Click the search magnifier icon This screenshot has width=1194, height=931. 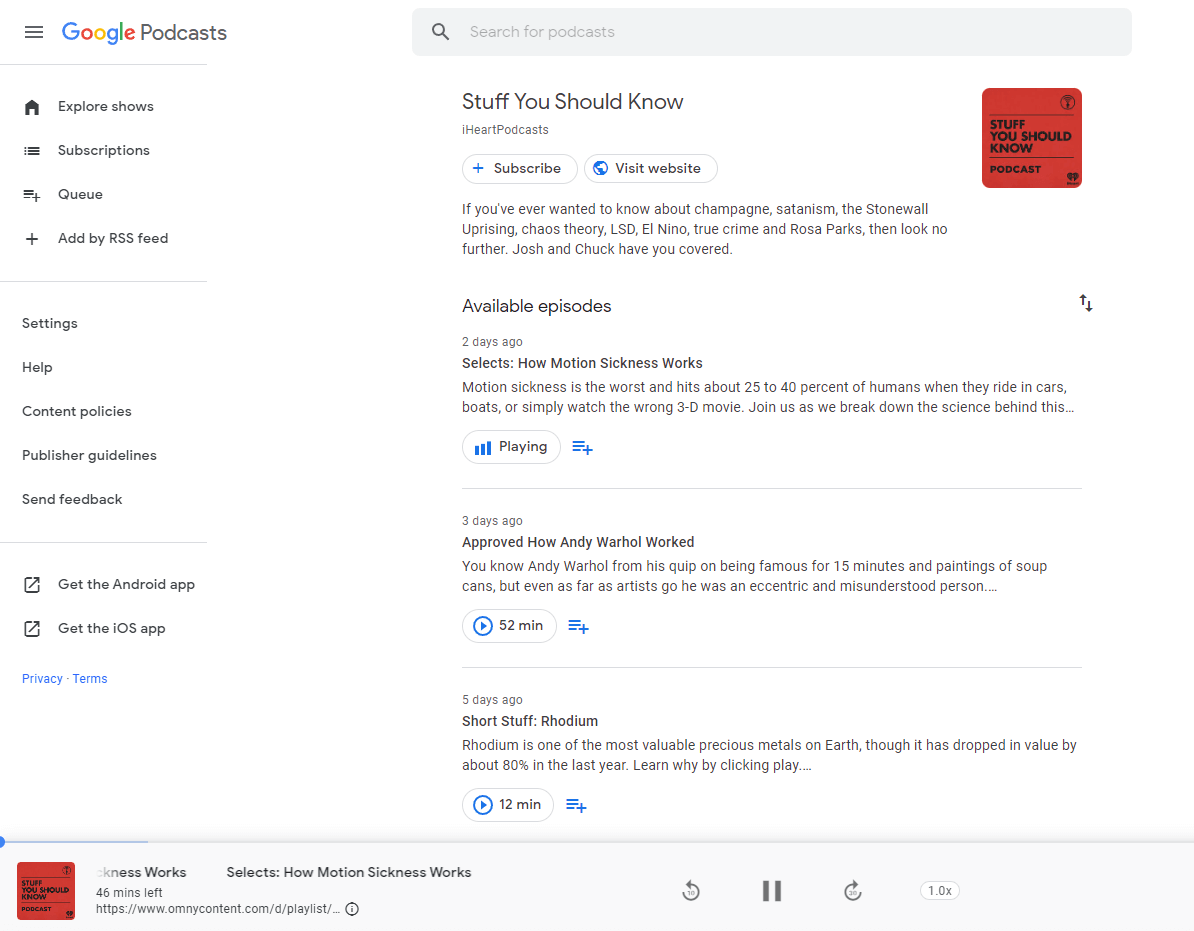(440, 32)
